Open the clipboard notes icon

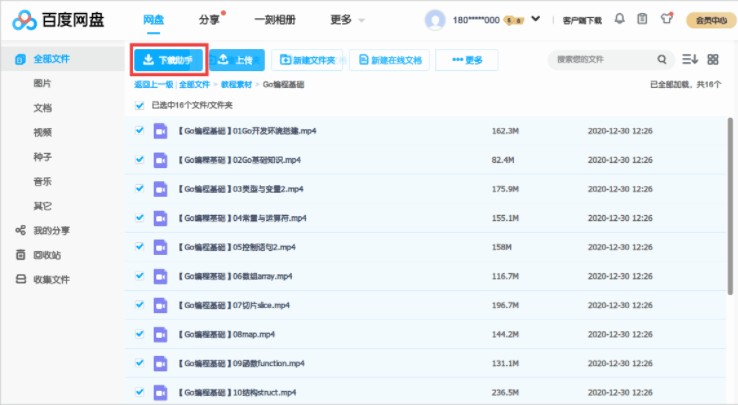pyautogui.click(x=642, y=19)
